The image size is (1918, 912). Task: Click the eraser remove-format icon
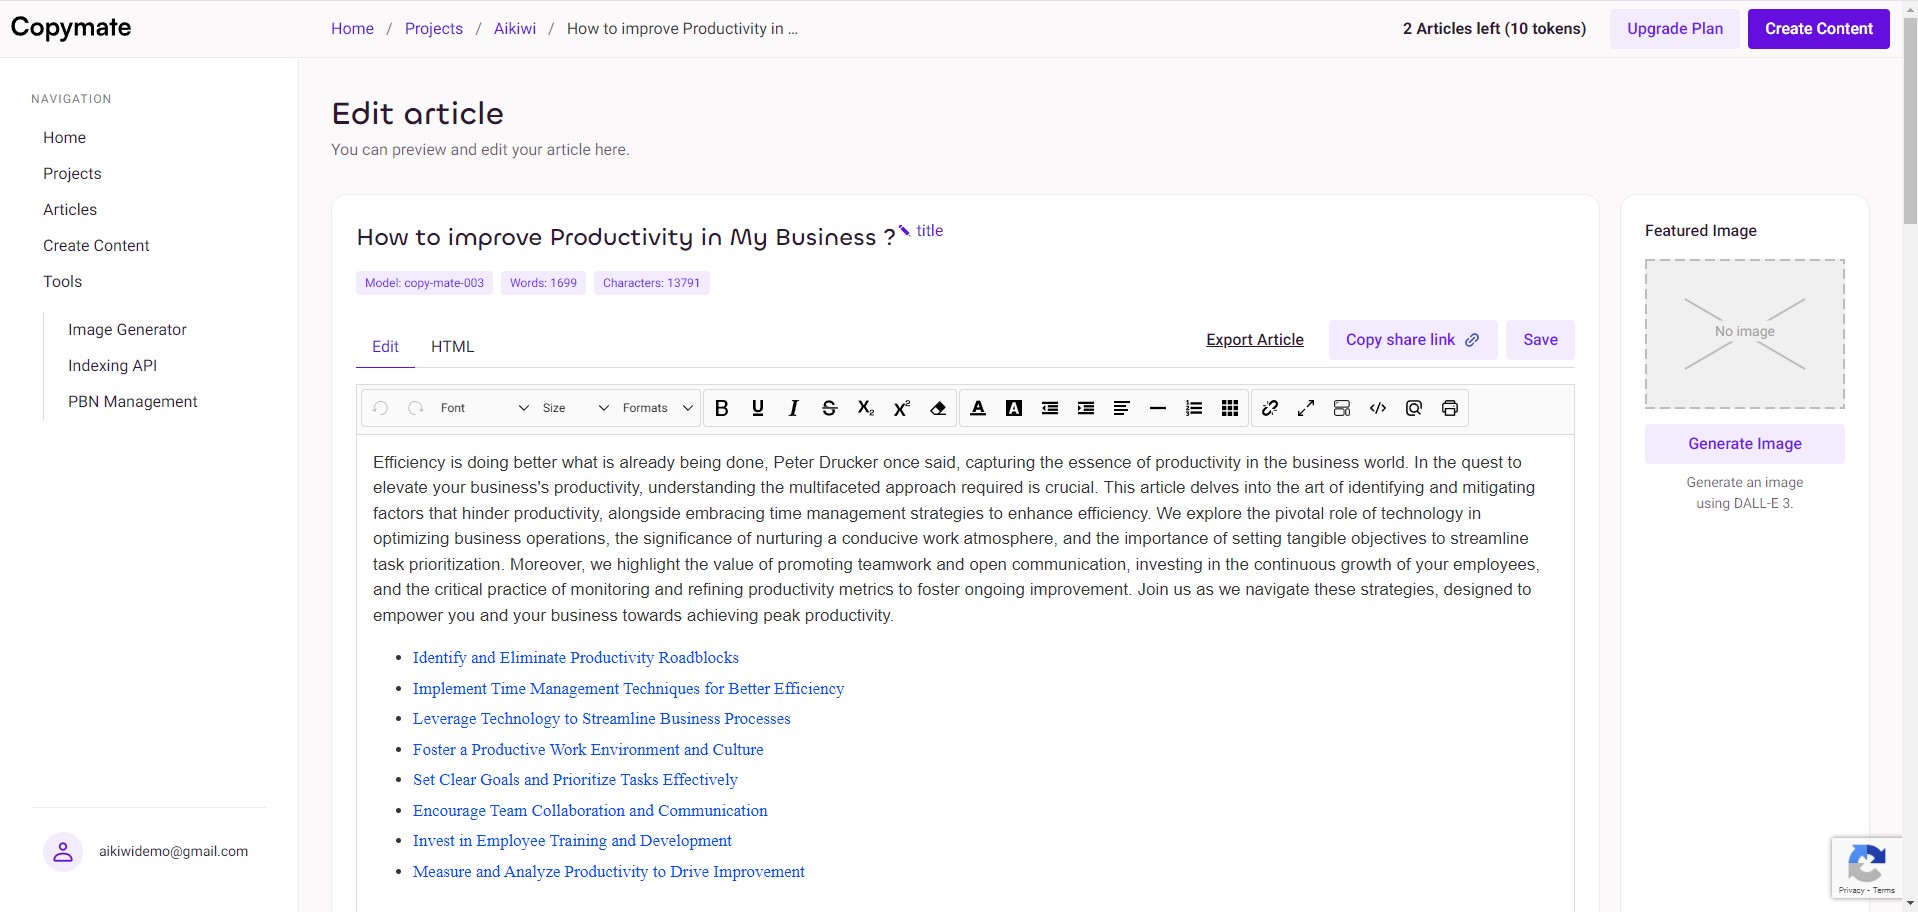click(x=937, y=408)
